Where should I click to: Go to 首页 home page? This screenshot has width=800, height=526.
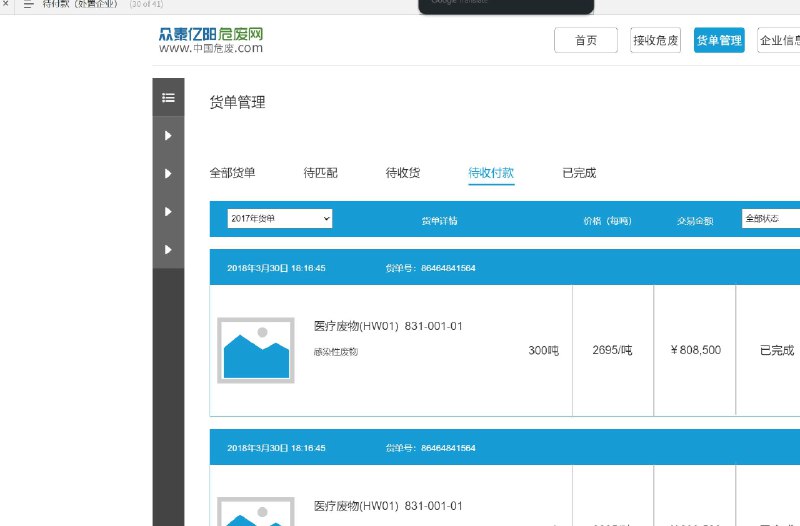(586, 40)
